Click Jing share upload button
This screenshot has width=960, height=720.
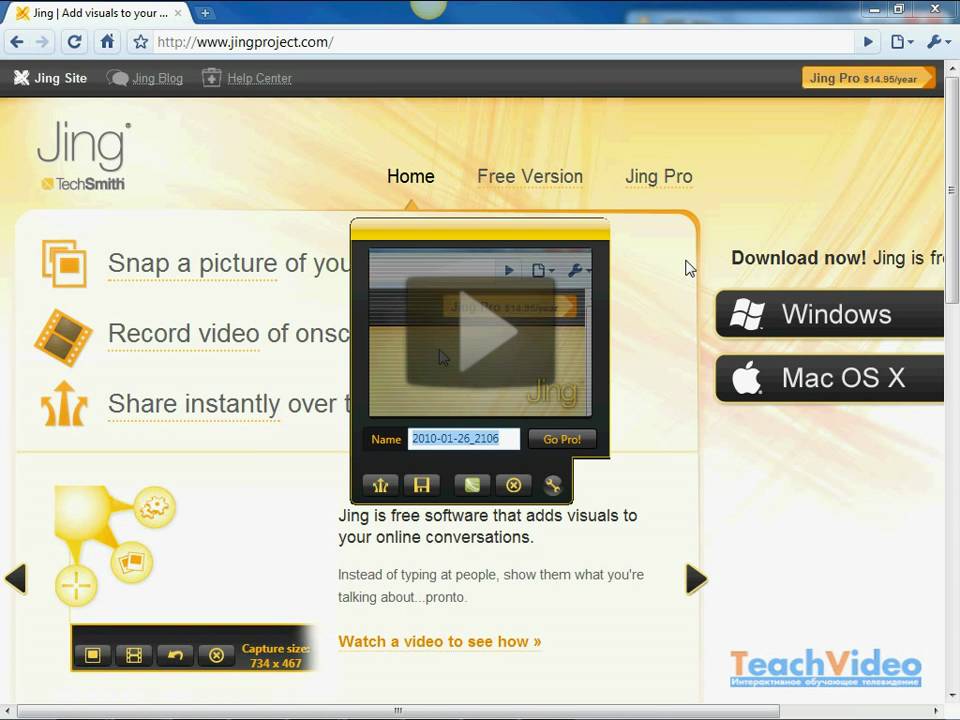380,486
